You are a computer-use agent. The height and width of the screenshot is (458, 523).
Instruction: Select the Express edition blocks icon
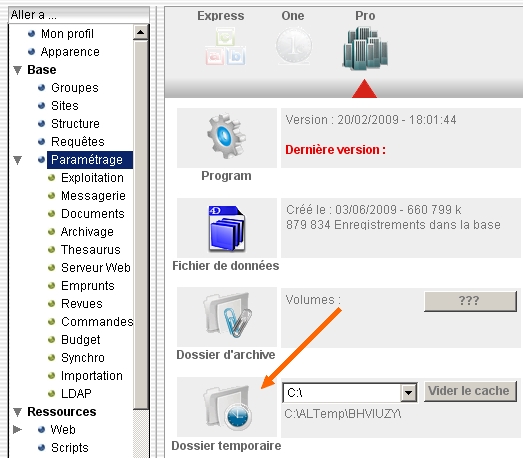coord(225,46)
